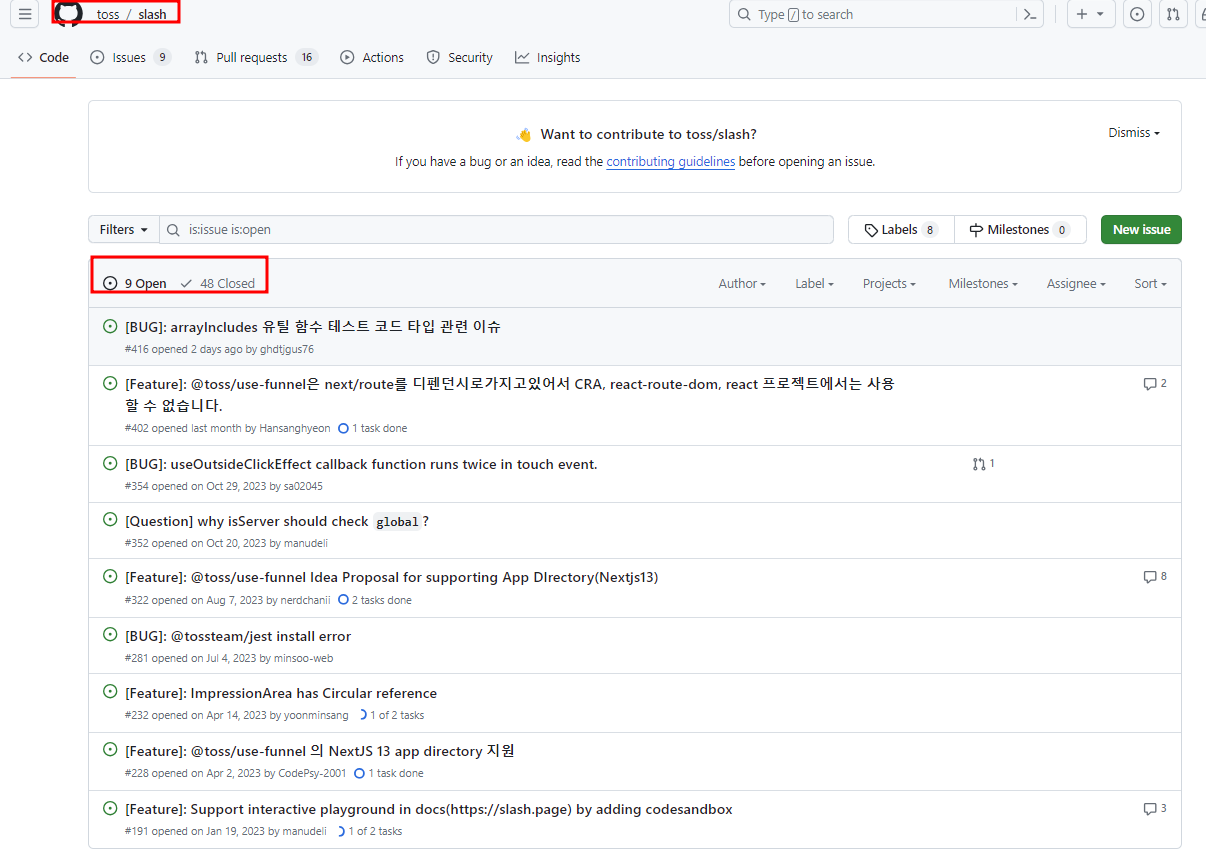Expand the Label filter dropdown
Image resolution: width=1206 pixels, height=862 pixels.
(815, 284)
